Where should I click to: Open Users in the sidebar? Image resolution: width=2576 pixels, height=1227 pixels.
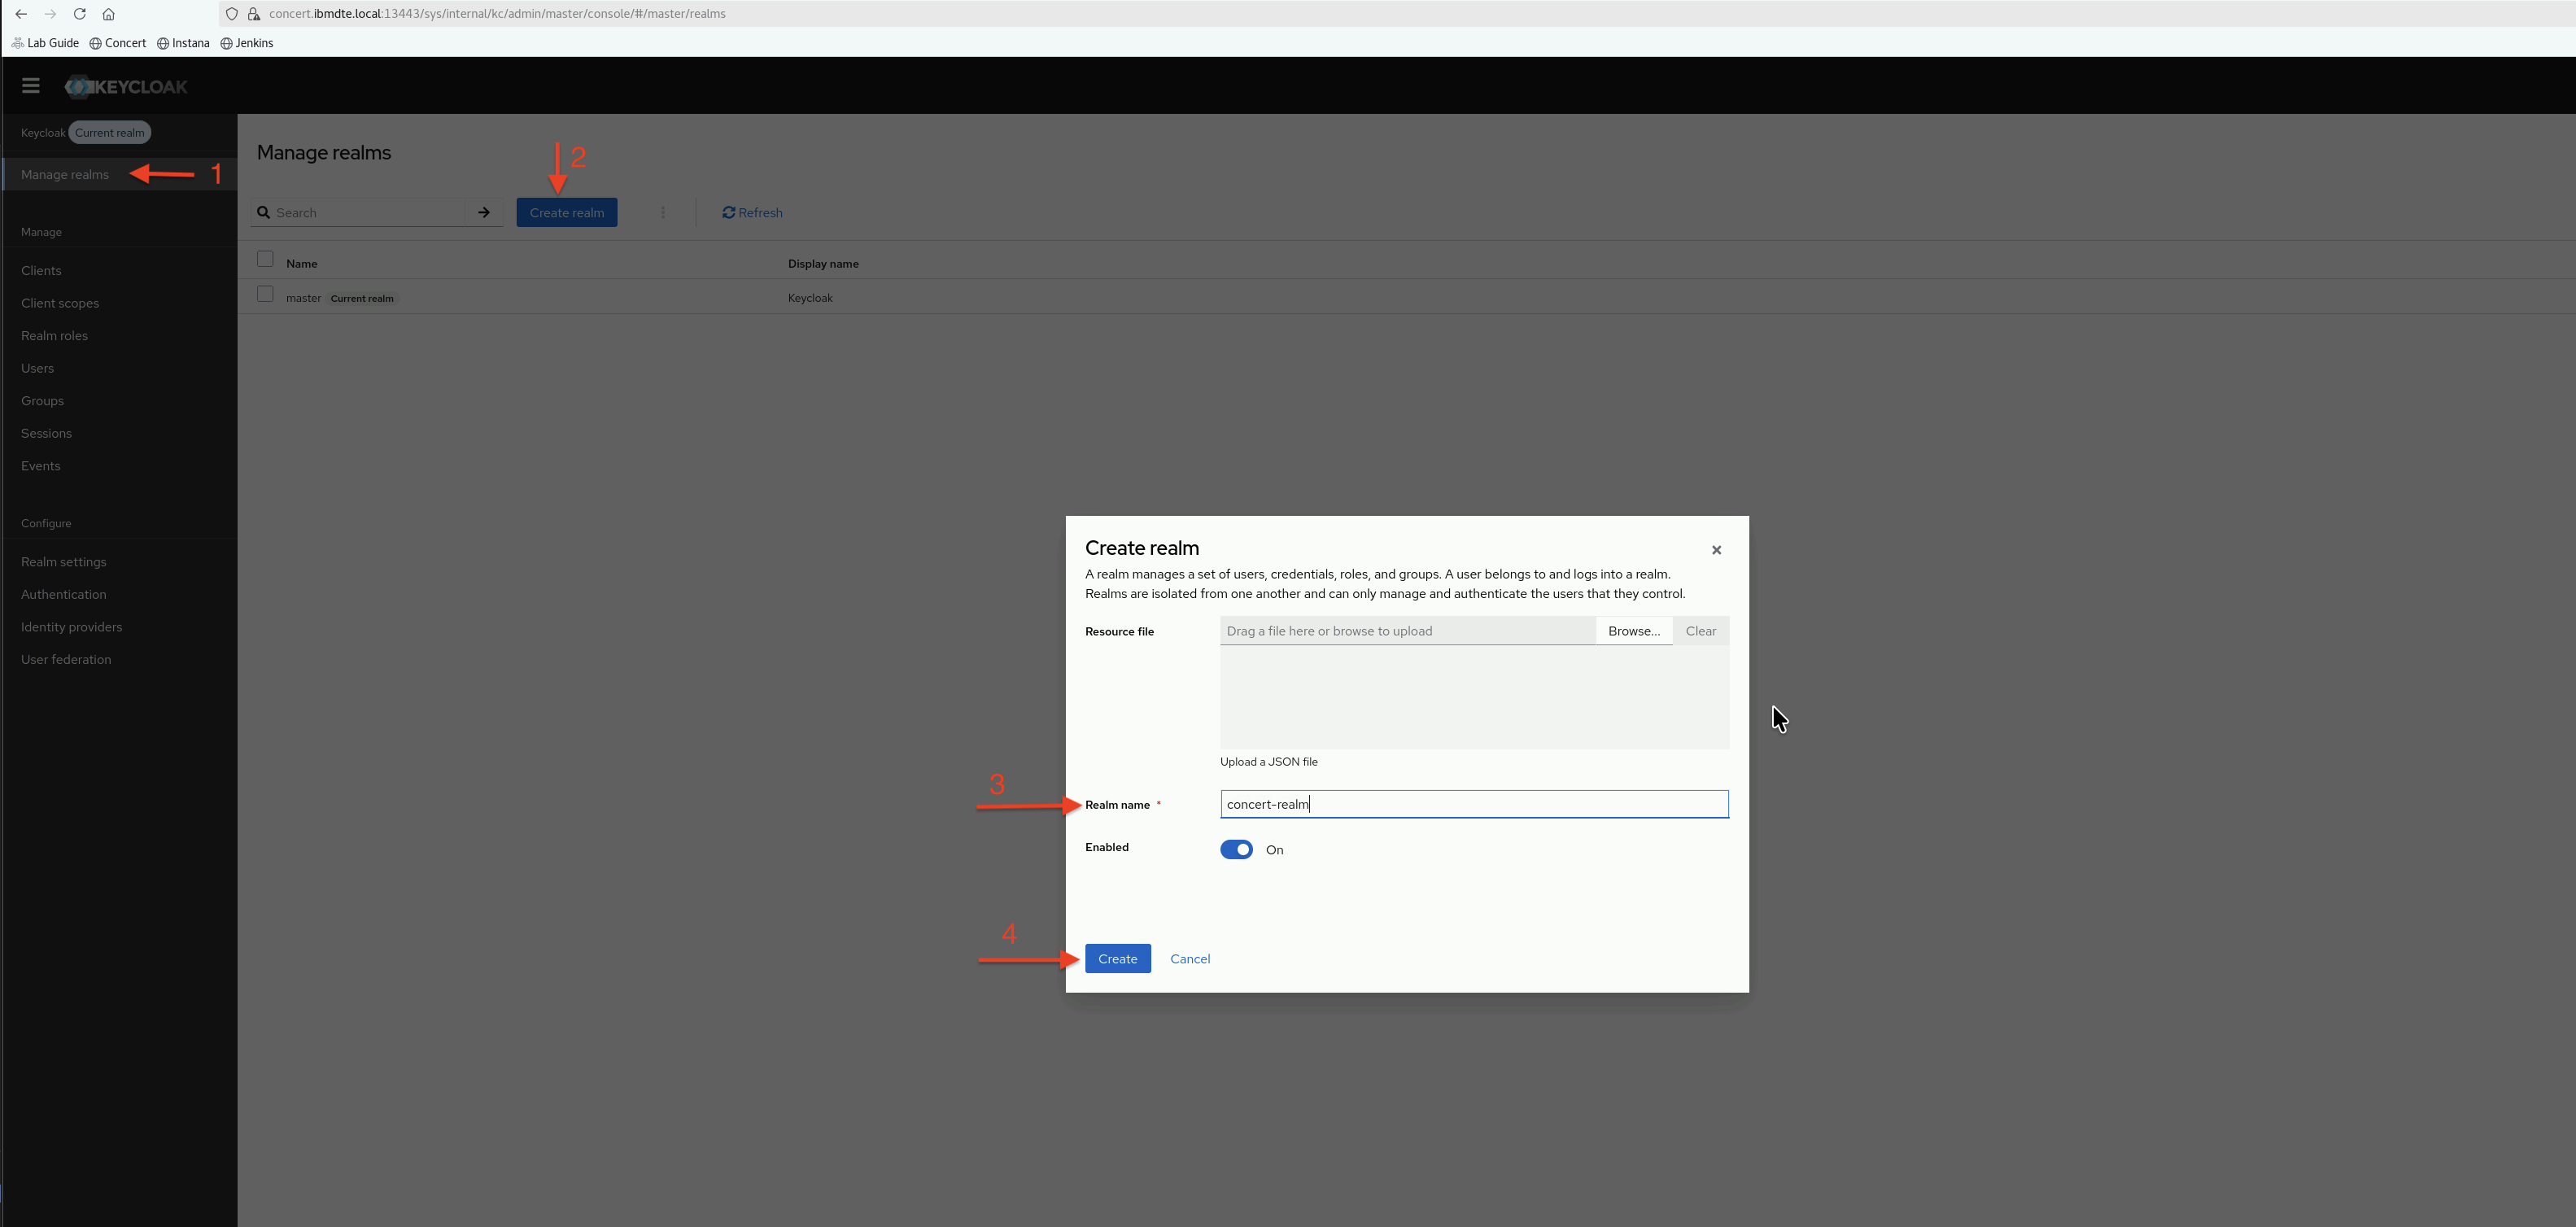pos(37,369)
